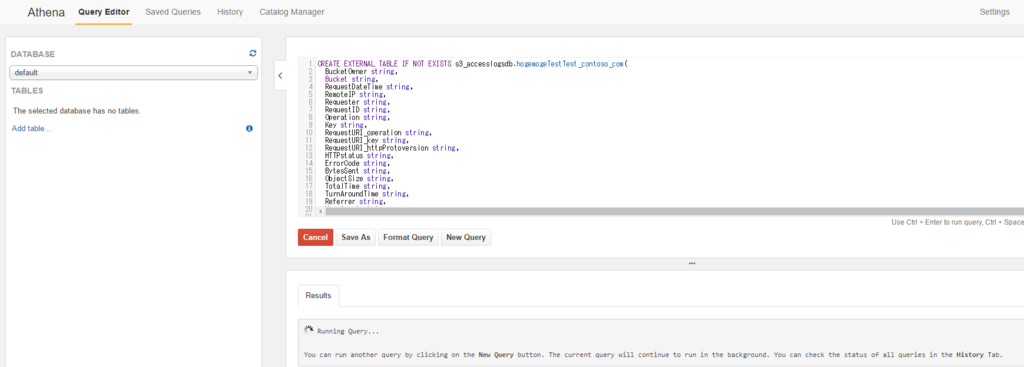1024x367 pixels.
Task: Click inside the SQL query editor on line 1
Action: [x=472, y=64]
